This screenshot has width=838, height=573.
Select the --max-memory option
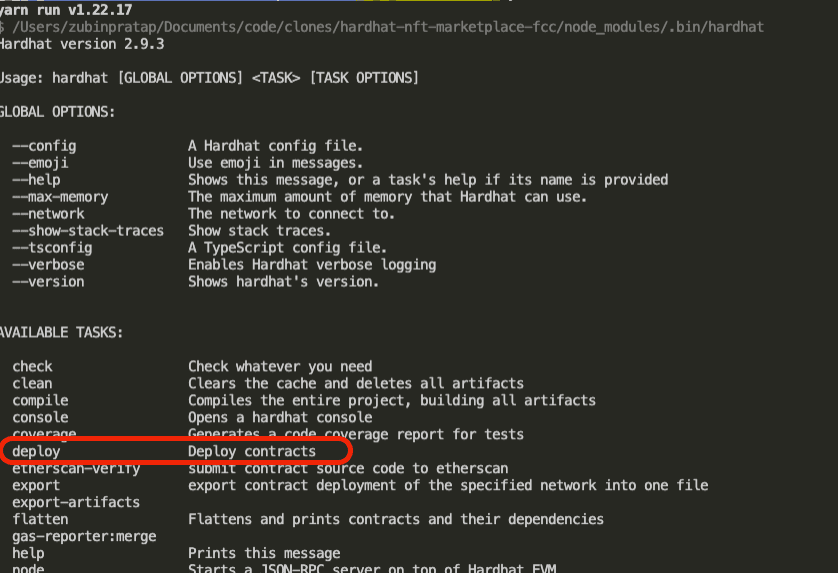(60, 197)
